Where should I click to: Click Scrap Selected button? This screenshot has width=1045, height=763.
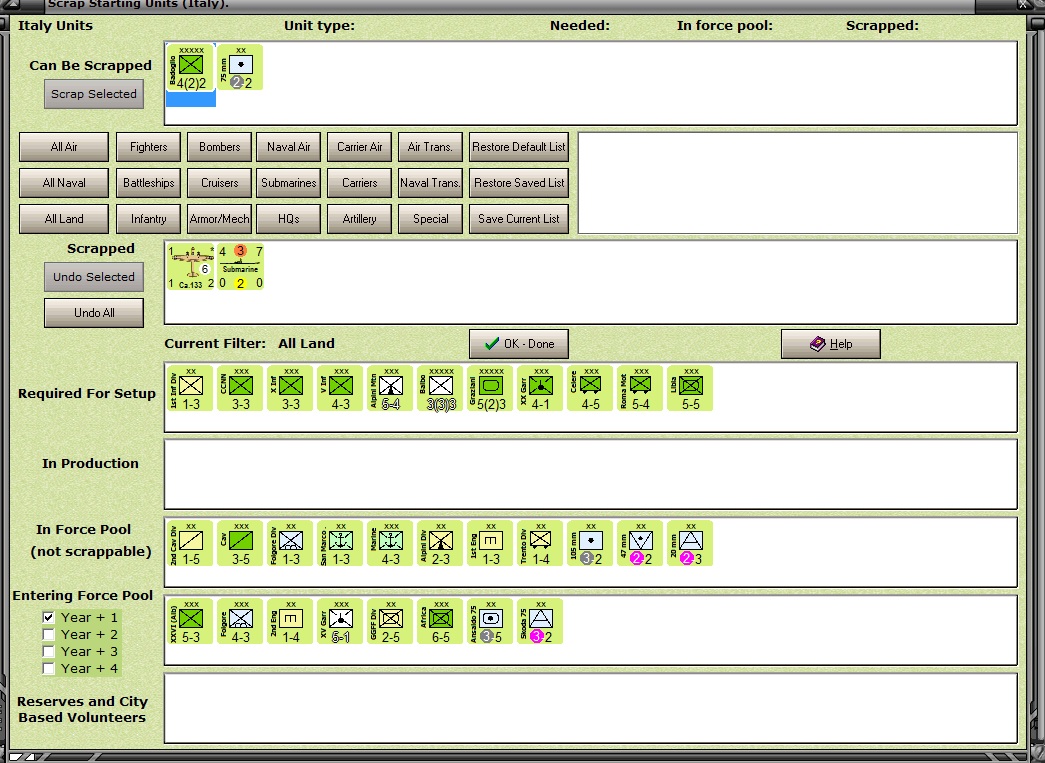pyautogui.click(x=94, y=94)
